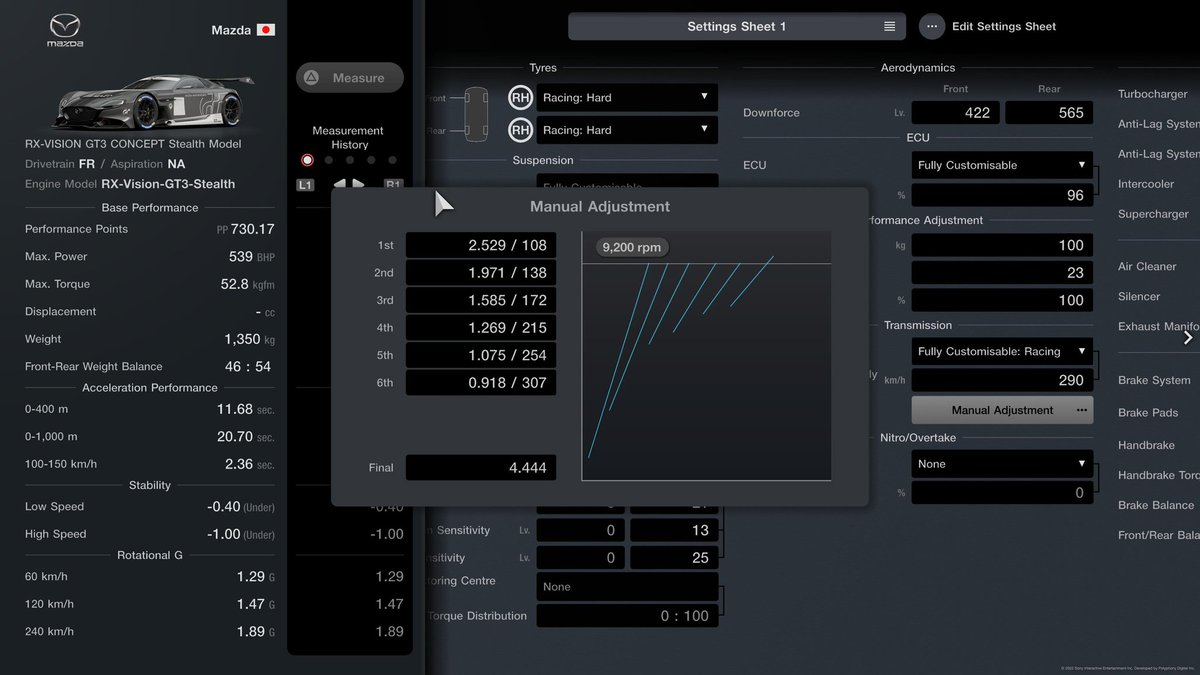
Task: Select the first measurement history dot
Action: coord(307,160)
